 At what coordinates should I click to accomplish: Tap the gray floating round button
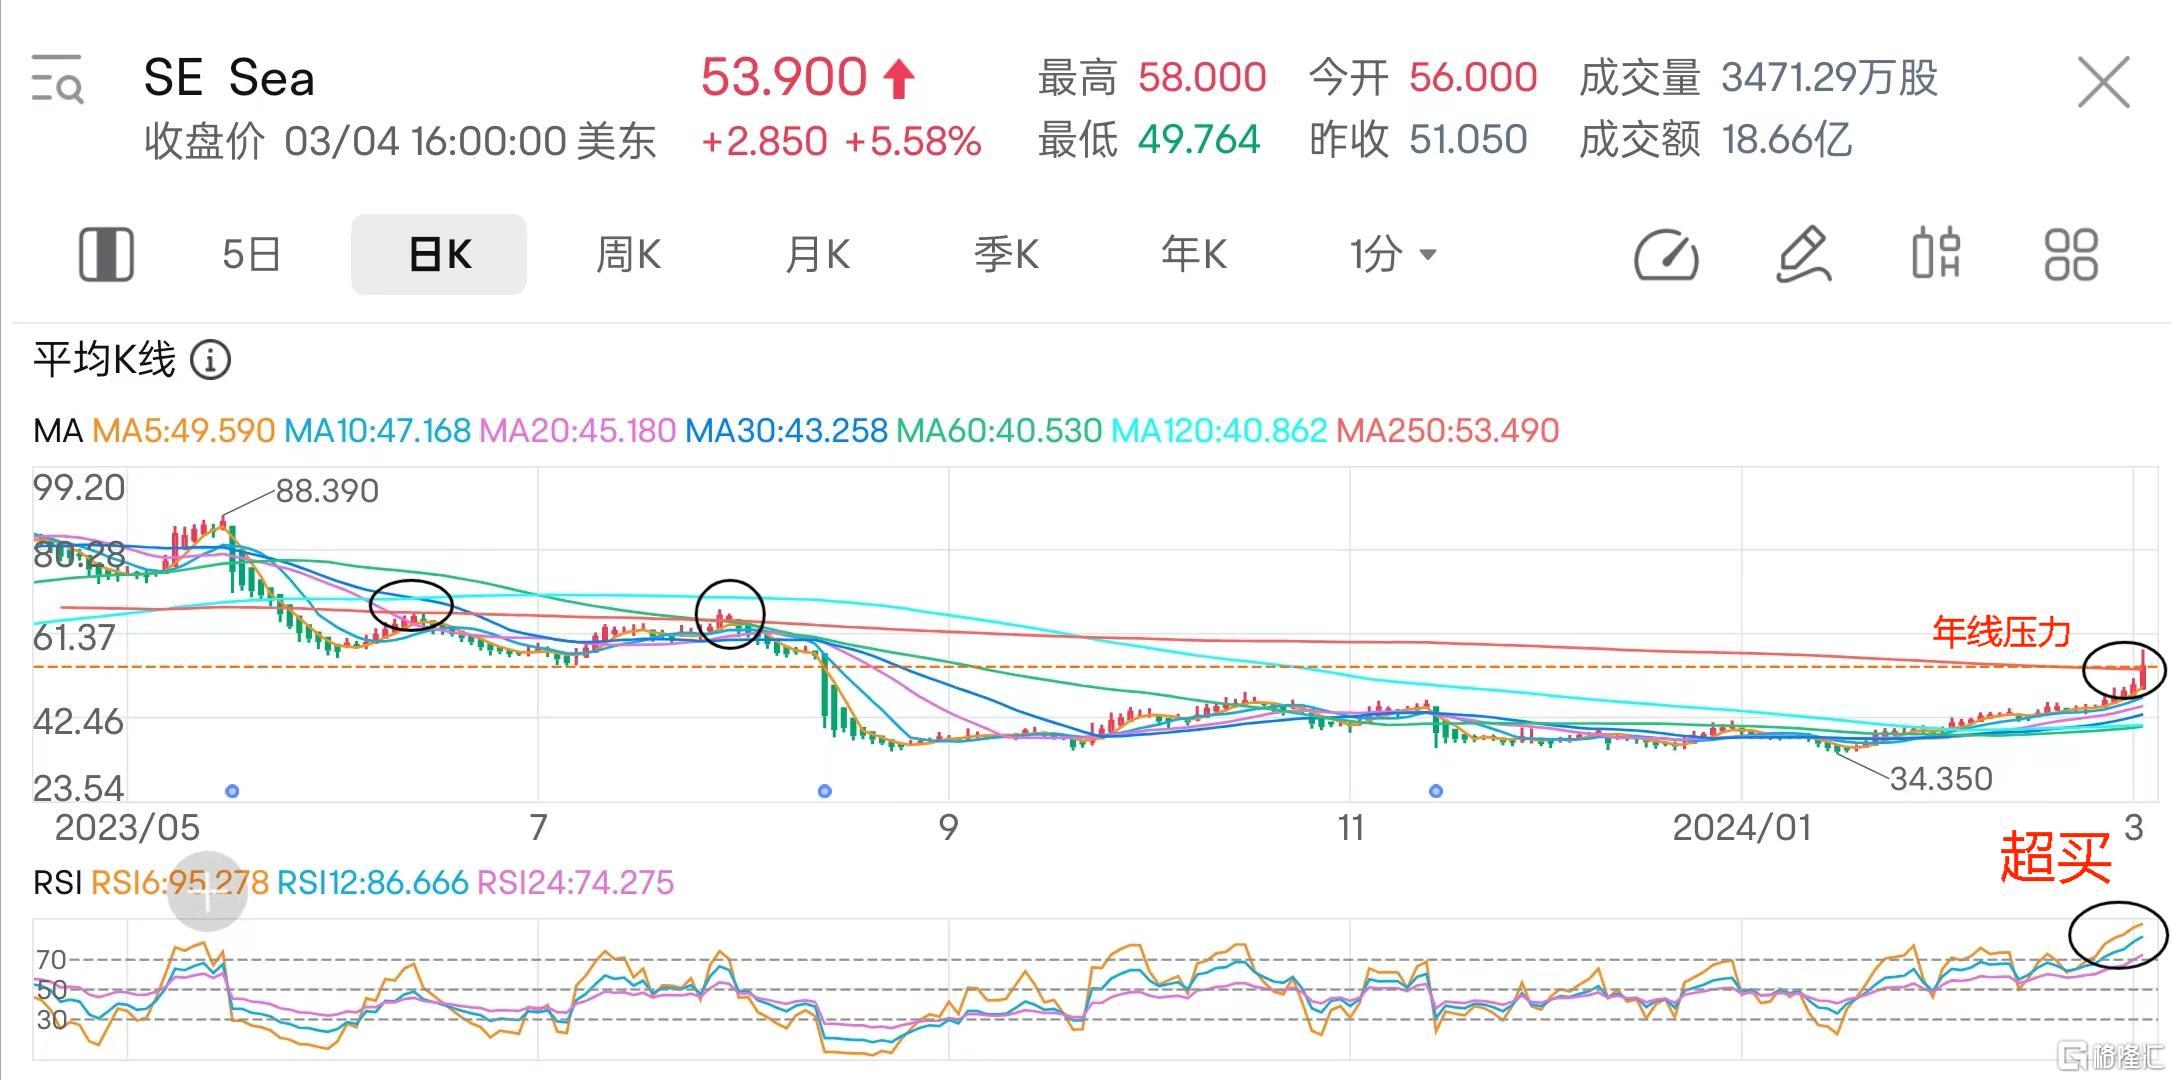click(207, 892)
